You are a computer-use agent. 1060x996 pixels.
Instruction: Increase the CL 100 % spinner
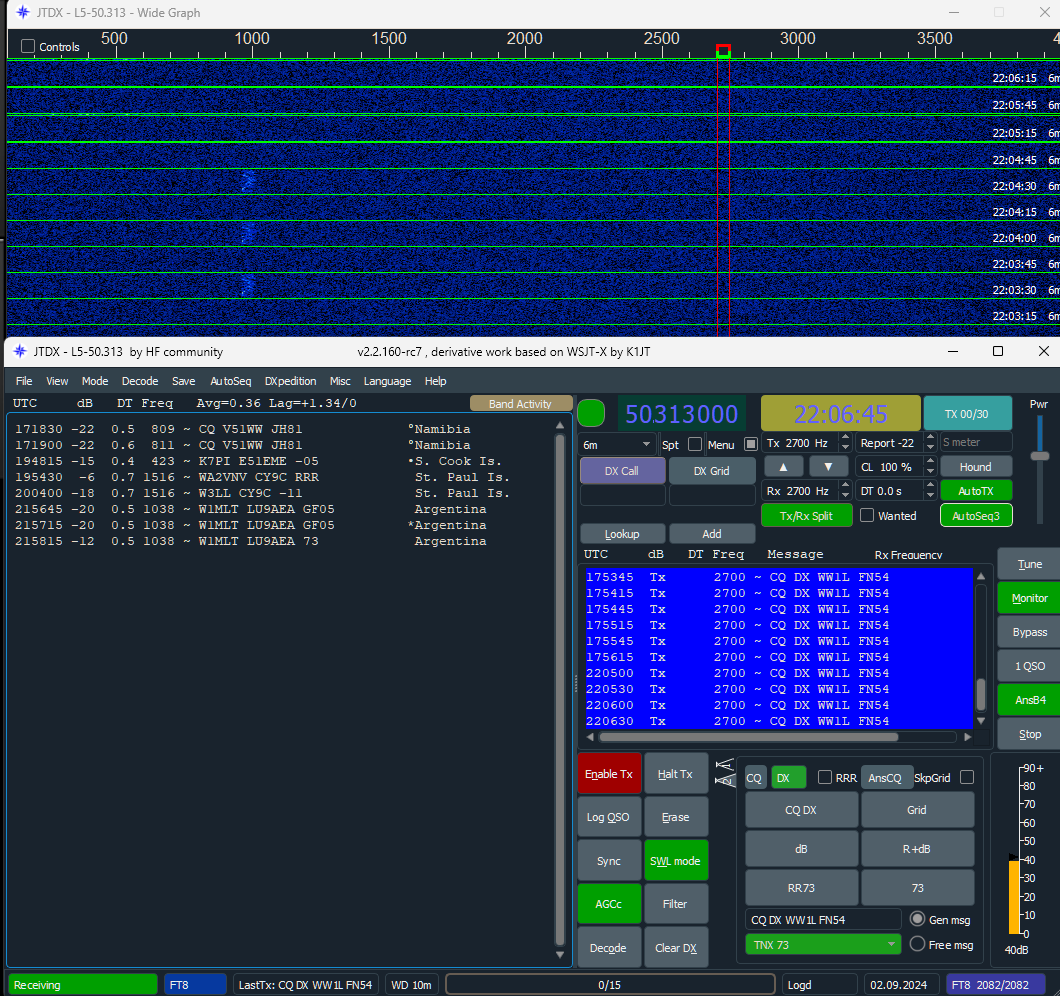click(930, 462)
